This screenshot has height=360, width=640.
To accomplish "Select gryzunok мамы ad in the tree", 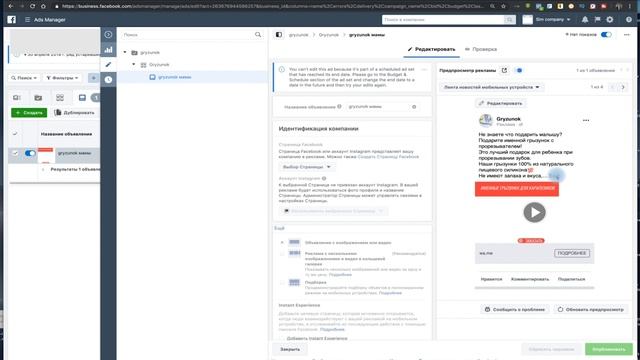I will [x=174, y=77].
